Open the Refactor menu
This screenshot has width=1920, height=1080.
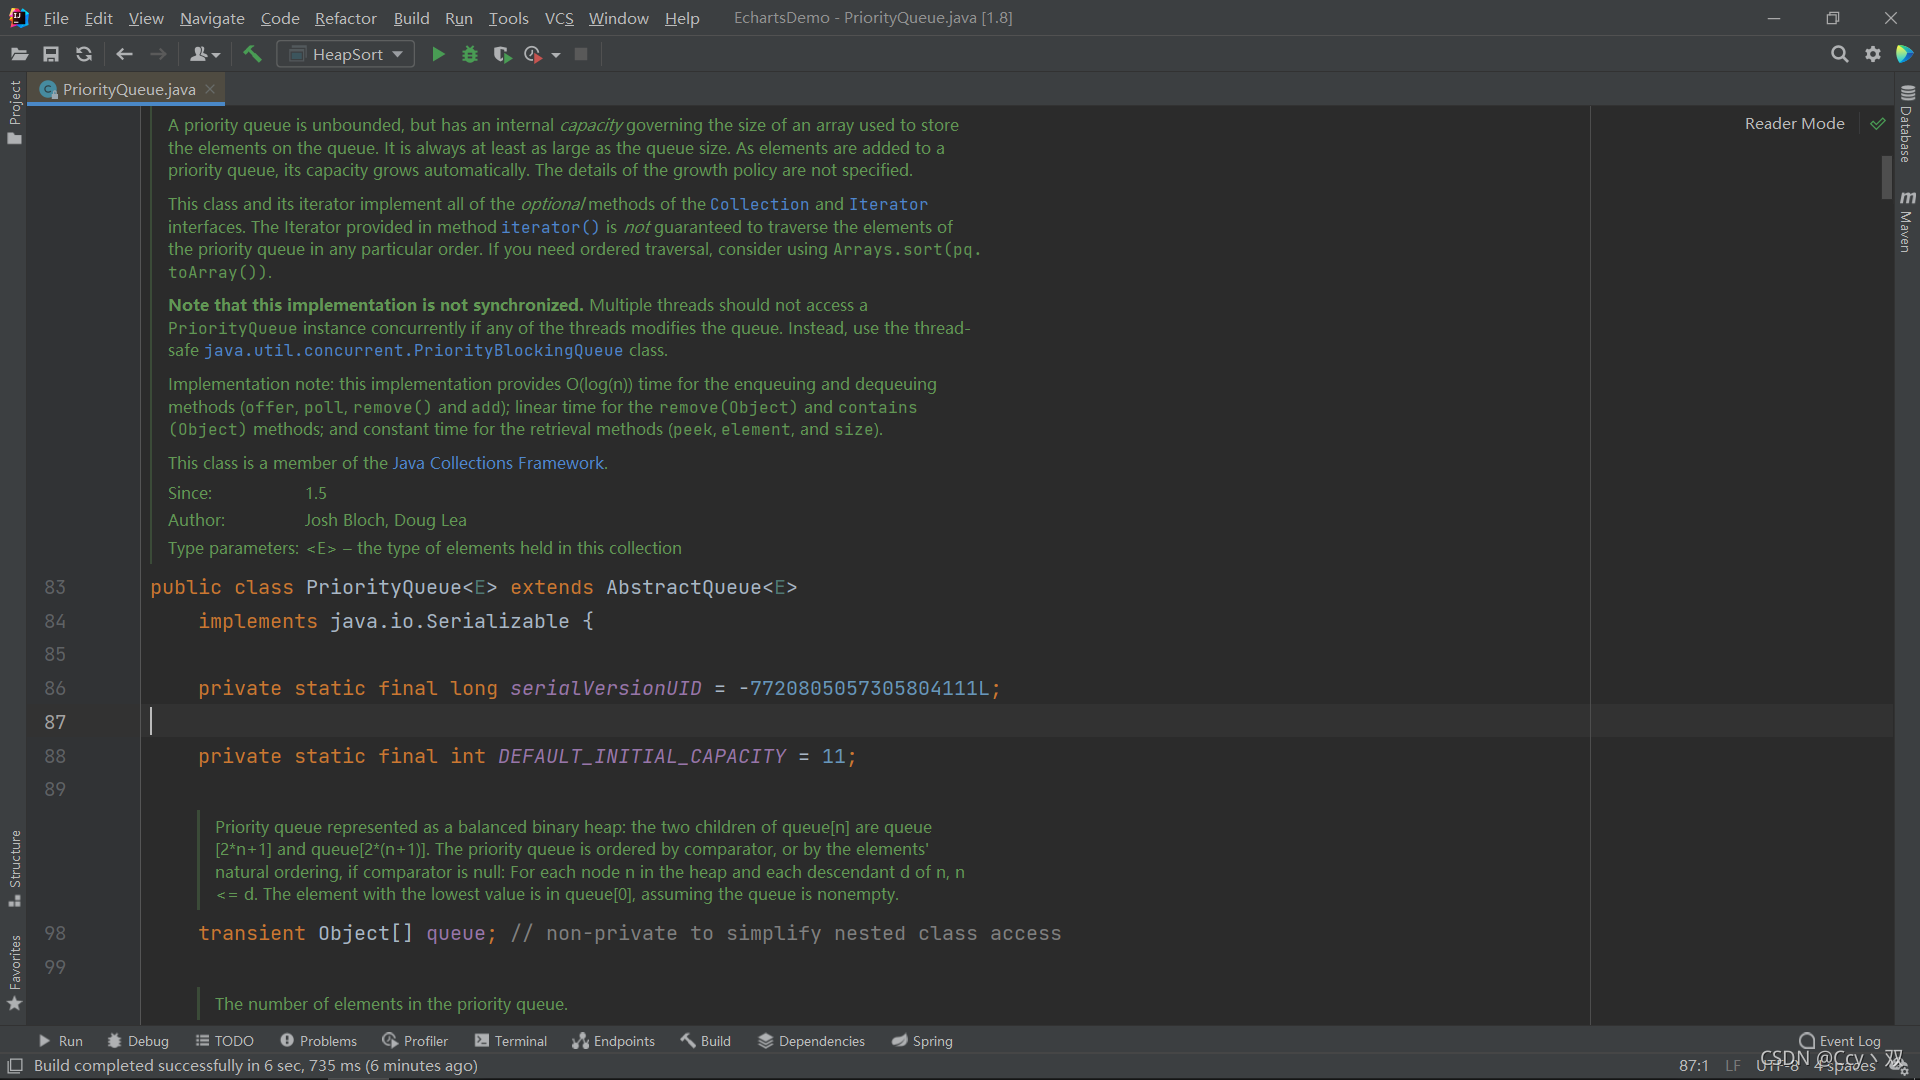pos(345,18)
